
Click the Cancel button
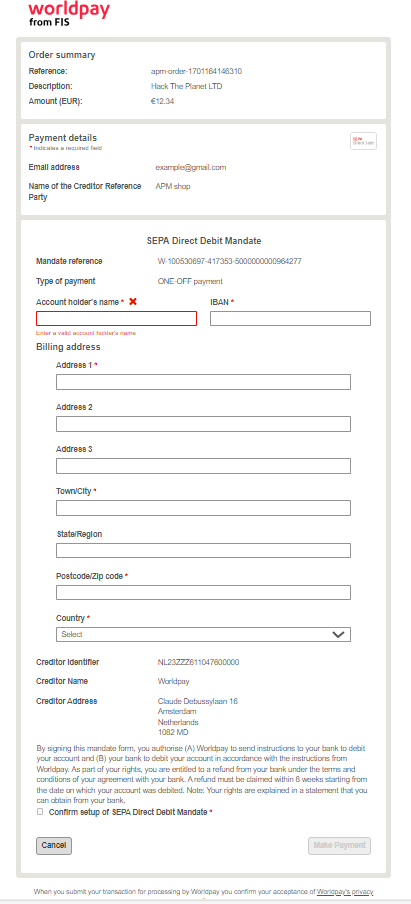coord(54,846)
